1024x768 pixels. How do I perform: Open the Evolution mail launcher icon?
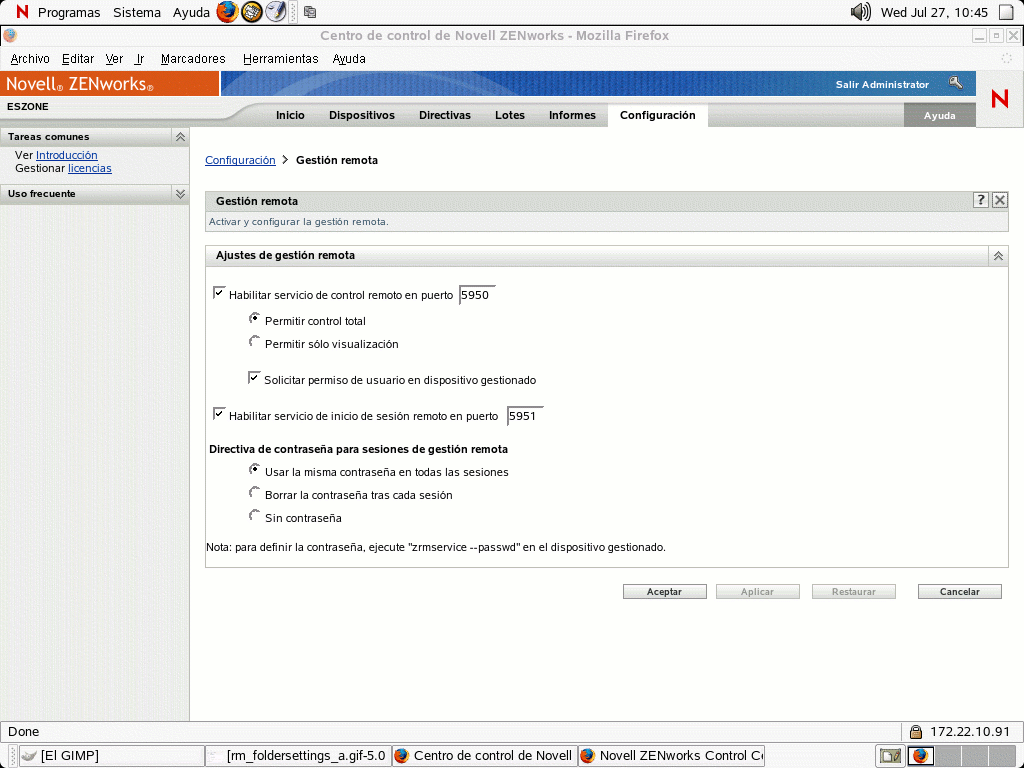(x=252, y=12)
